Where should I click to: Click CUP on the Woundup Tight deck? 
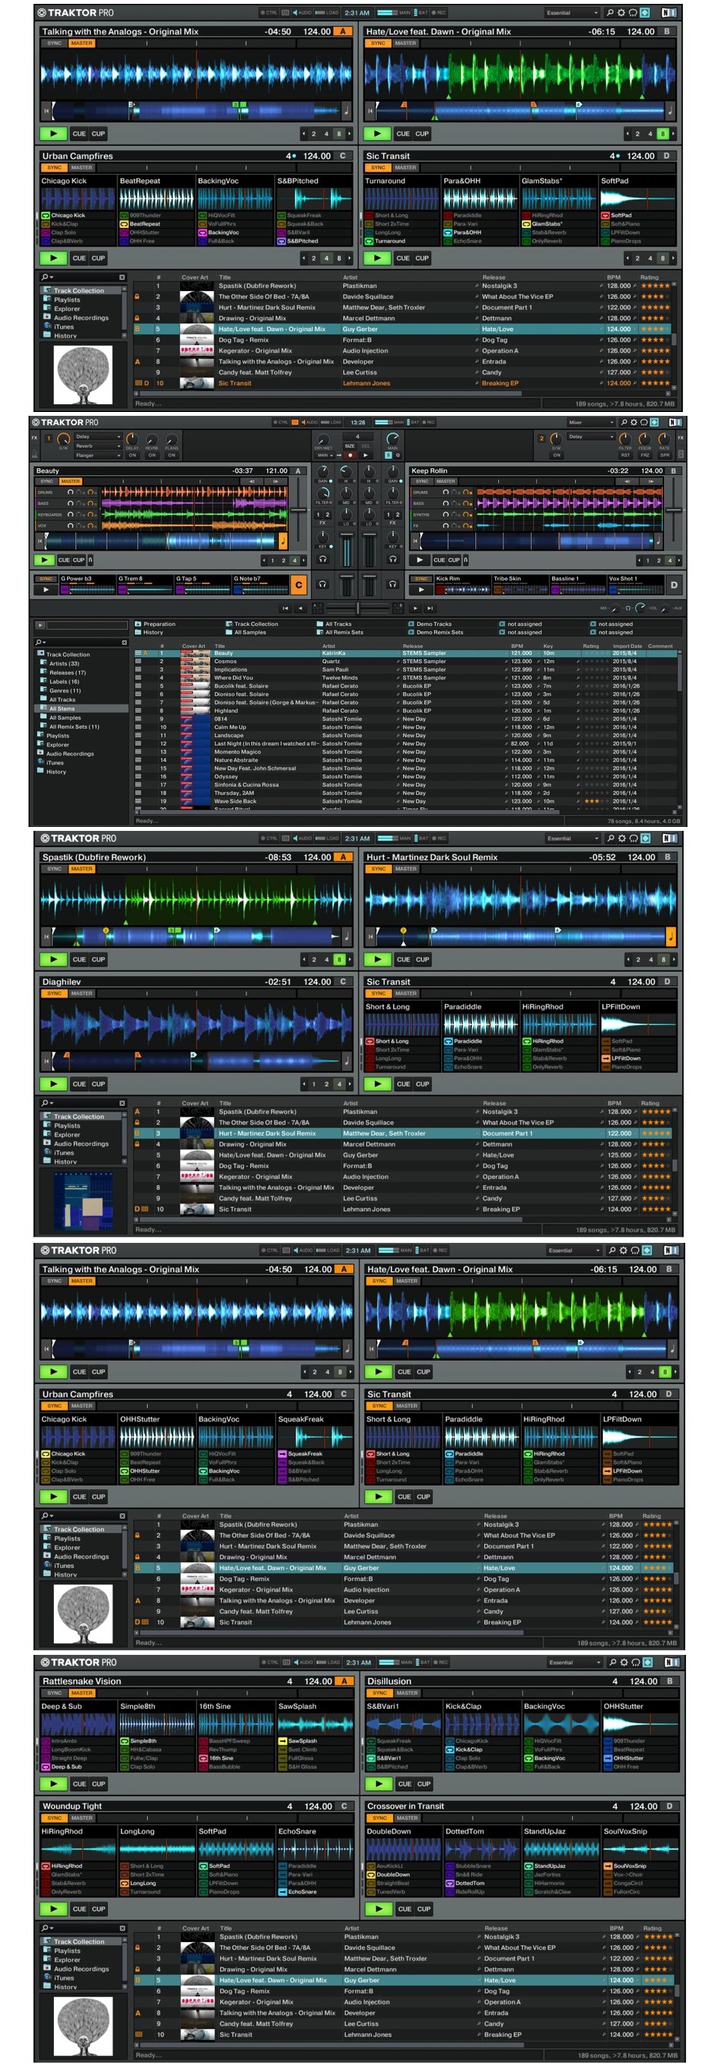(98, 1908)
